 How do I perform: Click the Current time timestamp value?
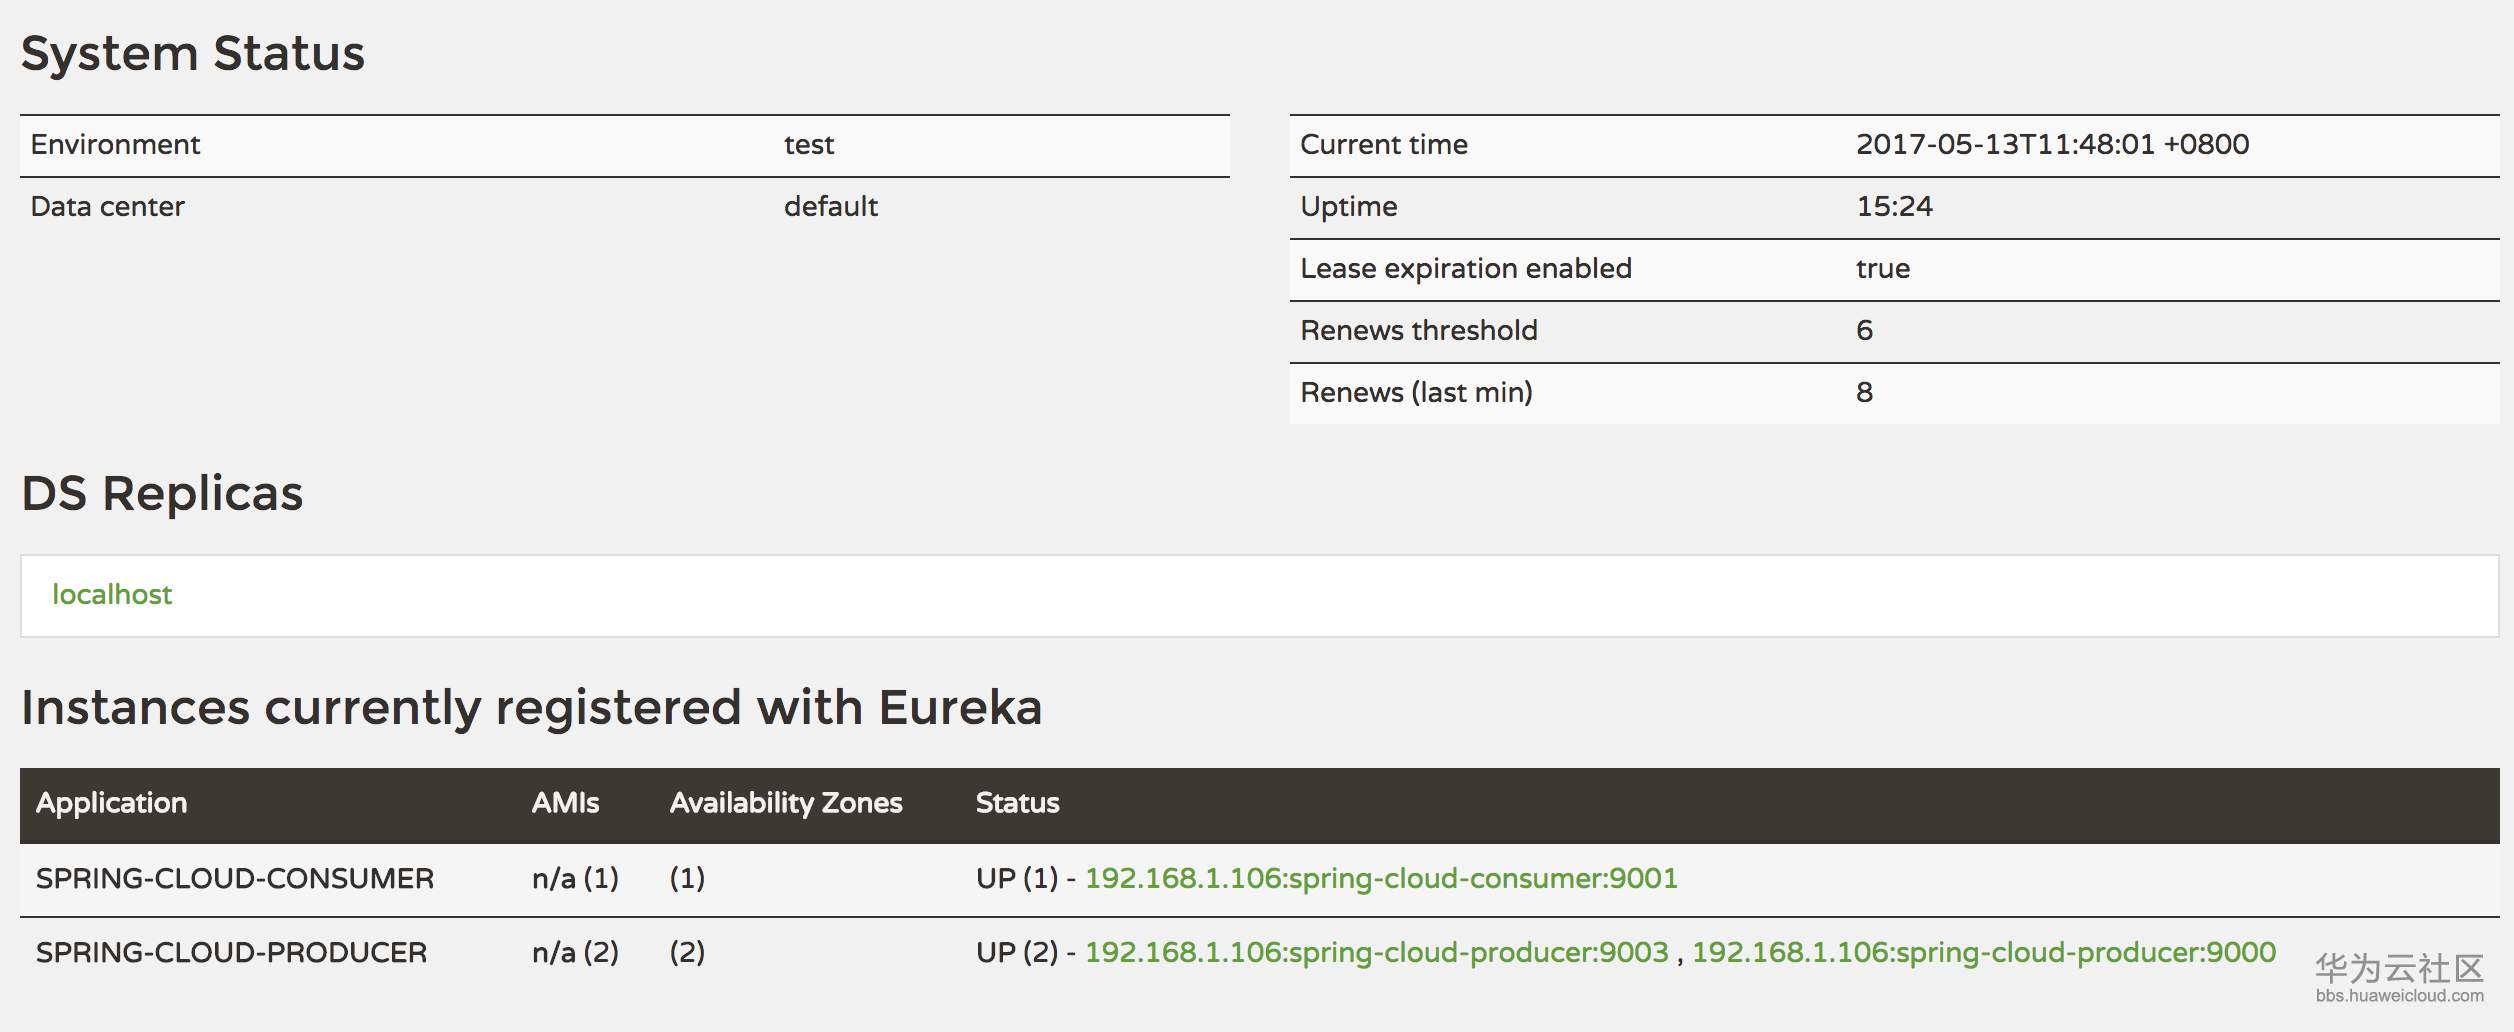(x=2052, y=145)
